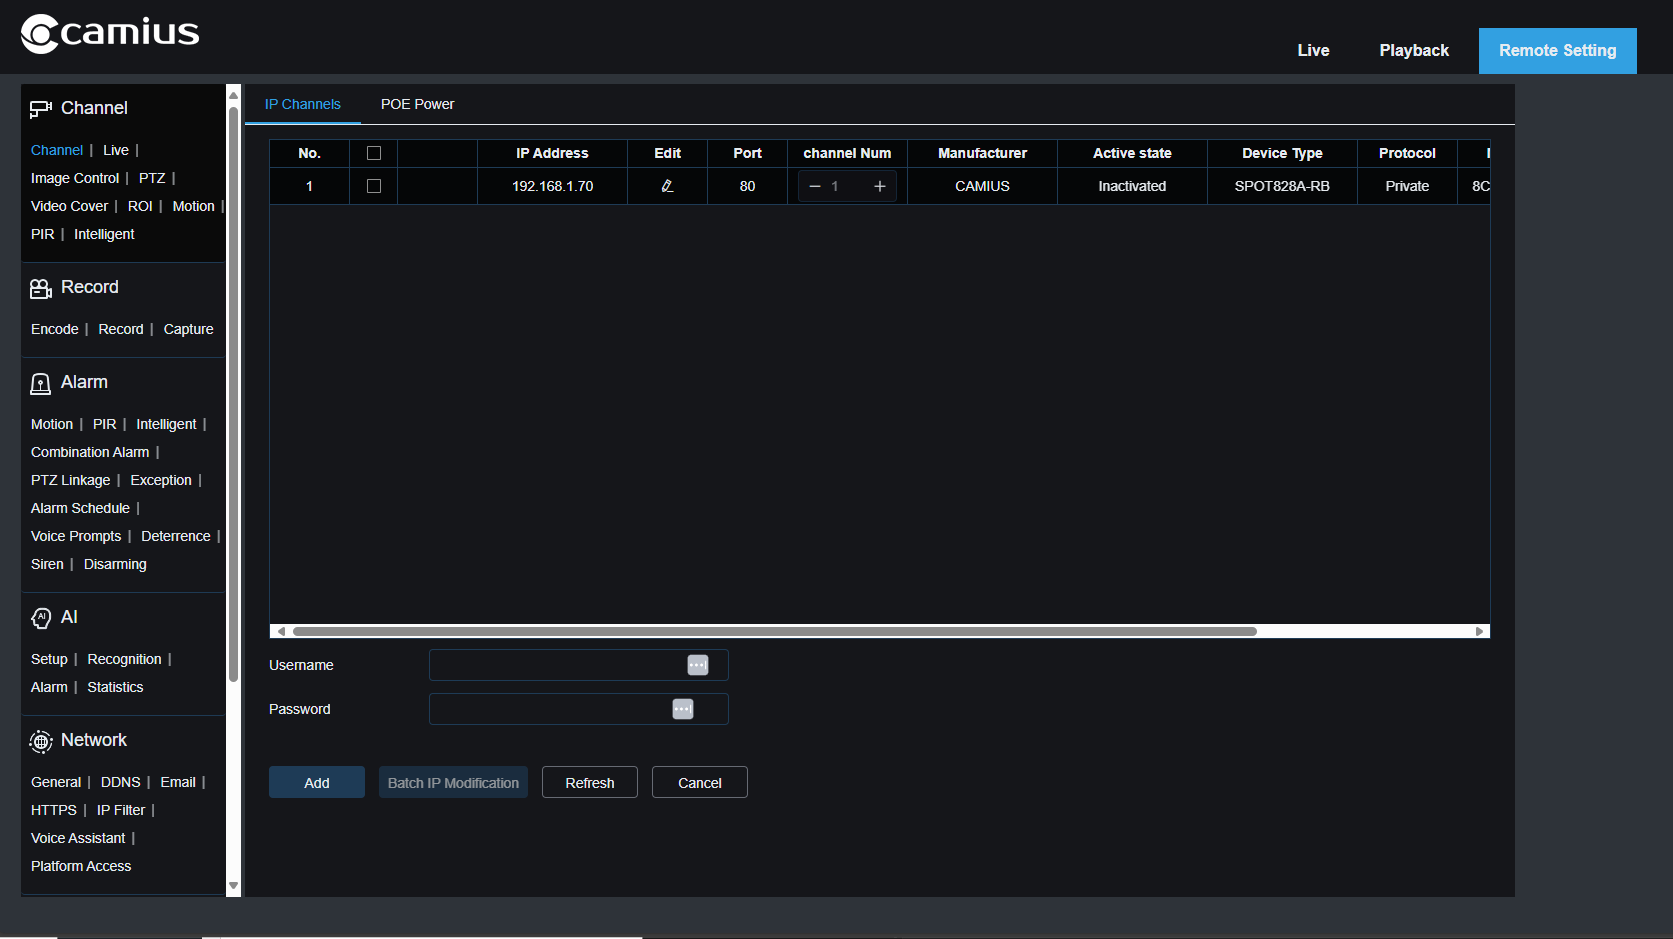Viewport: 1673px width, 939px height.
Task: Click the Alarm bell icon in sidebar
Action: pos(40,383)
